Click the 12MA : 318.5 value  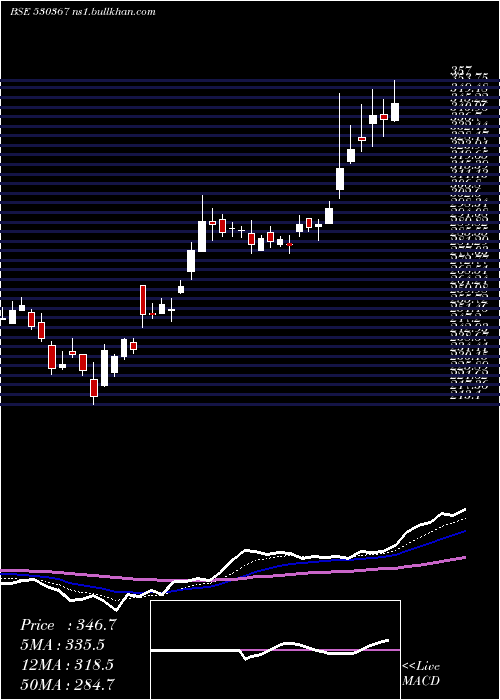pyautogui.click(x=67, y=664)
